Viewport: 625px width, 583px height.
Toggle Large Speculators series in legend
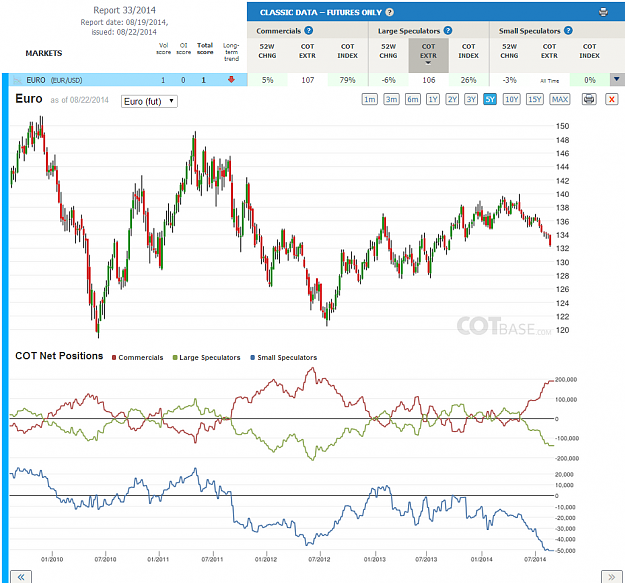coord(206,357)
